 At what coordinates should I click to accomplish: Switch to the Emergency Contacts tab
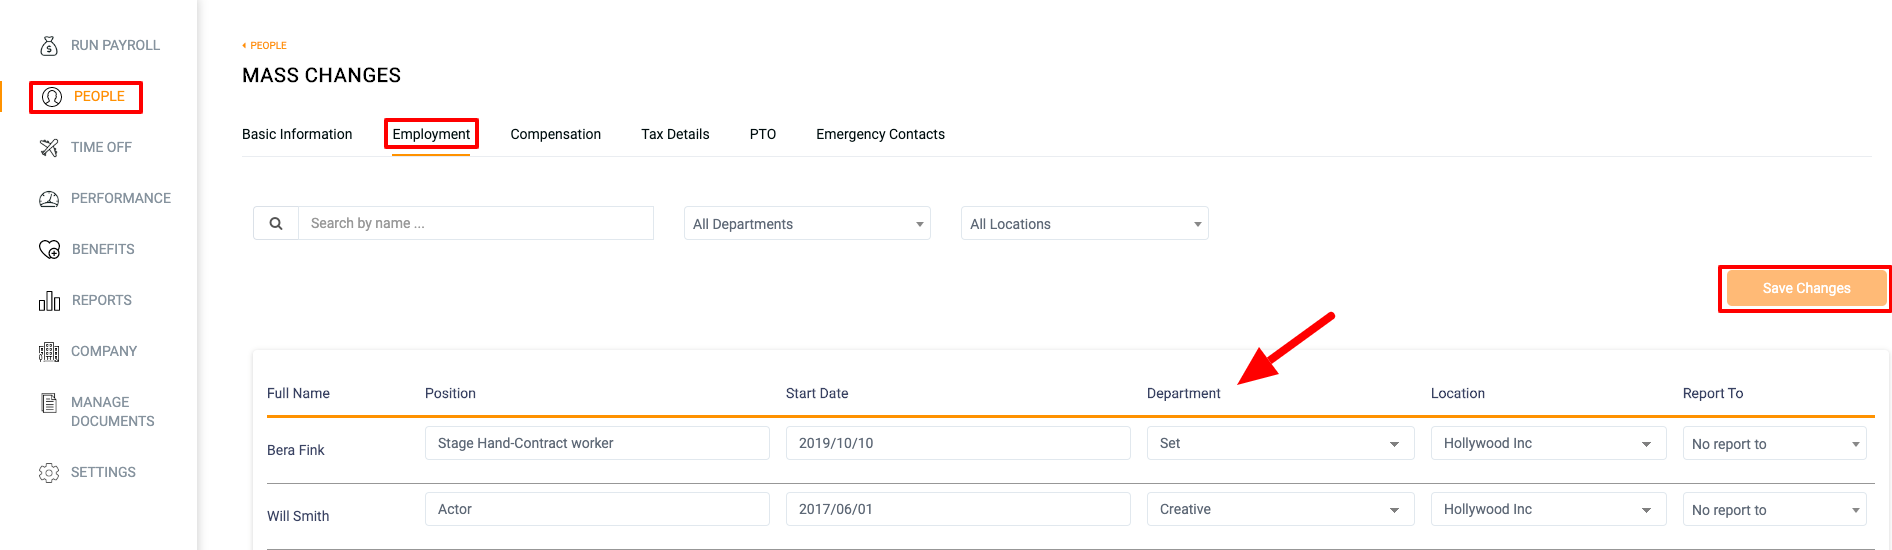click(x=880, y=135)
